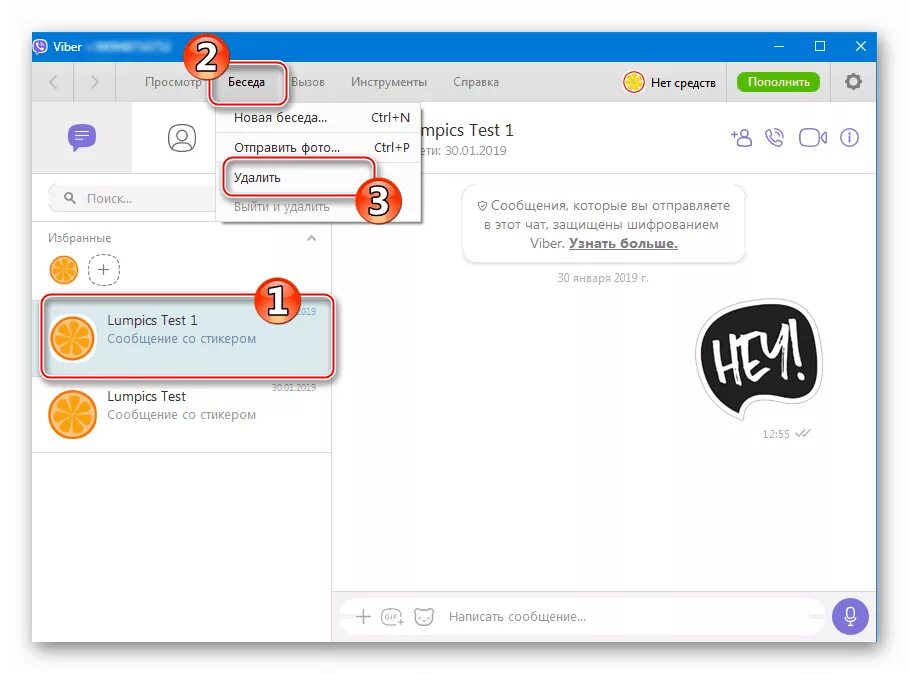Screen dimensions: 909x674
Task: Minimize the Viber window
Action: point(779,46)
